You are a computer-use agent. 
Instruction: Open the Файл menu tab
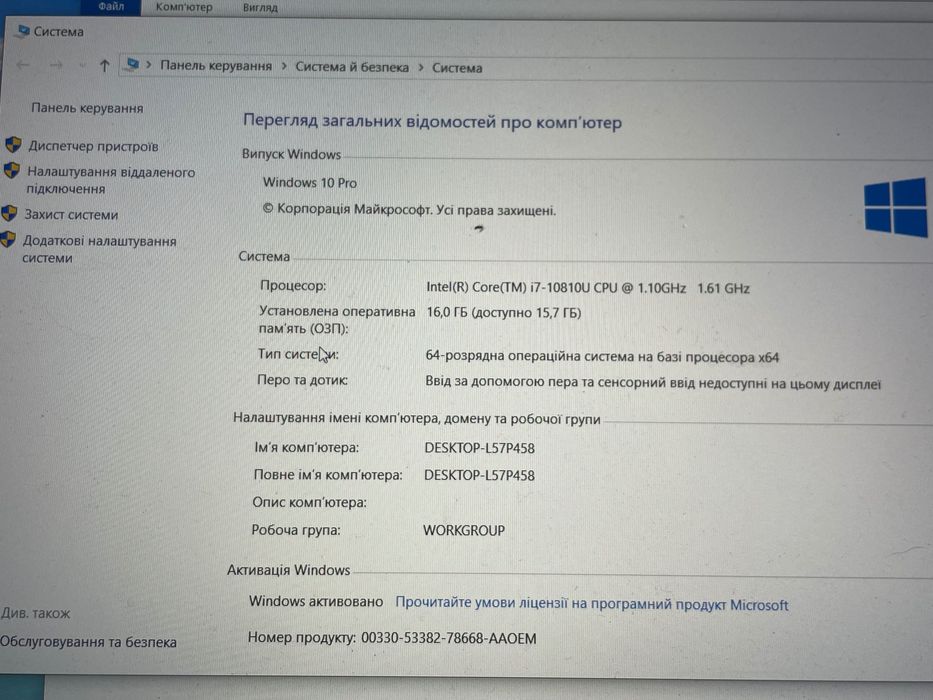(x=111, y=7)
